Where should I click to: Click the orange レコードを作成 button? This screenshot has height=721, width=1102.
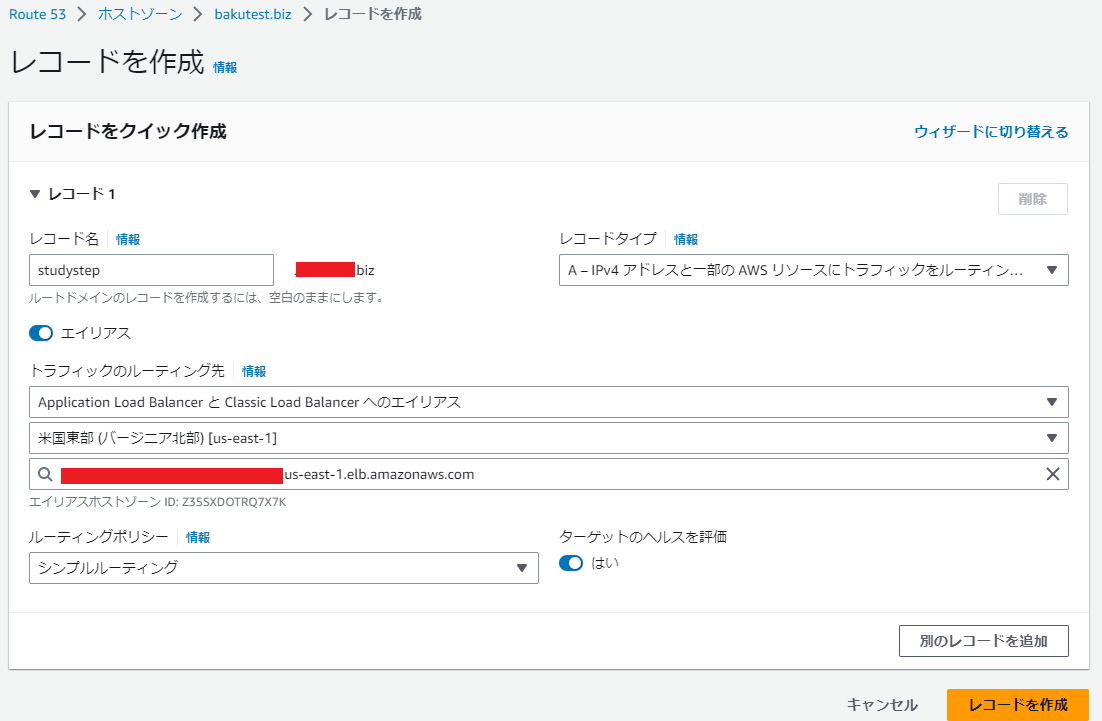coord(1018,705)
